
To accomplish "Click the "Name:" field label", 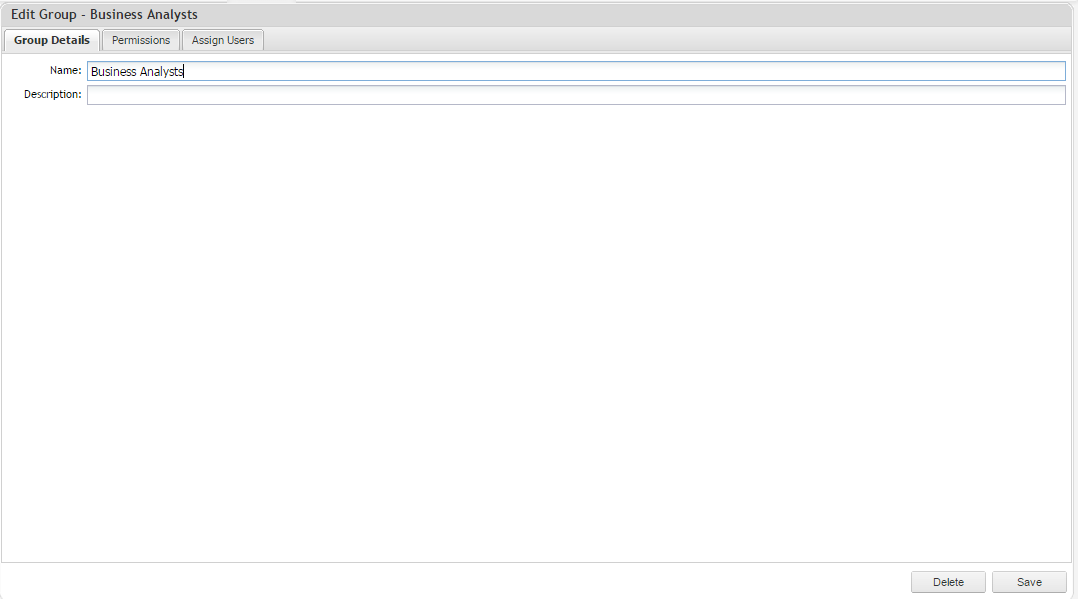I will click(65, 71).
